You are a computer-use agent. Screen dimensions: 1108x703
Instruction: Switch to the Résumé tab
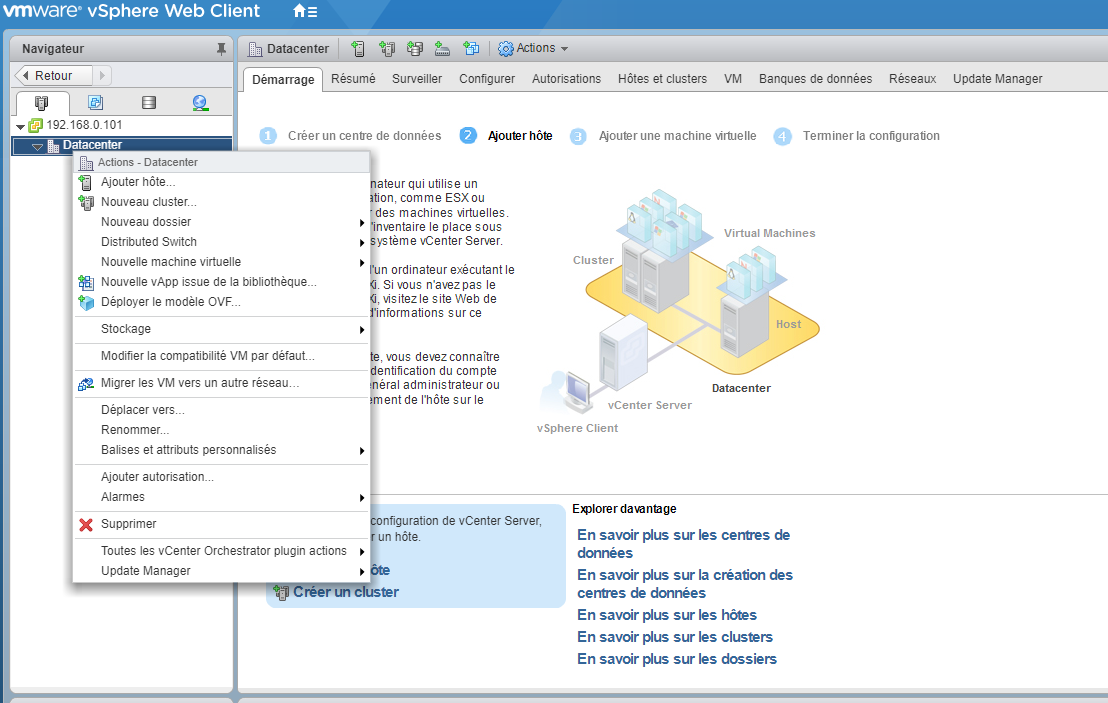point(353,78)
